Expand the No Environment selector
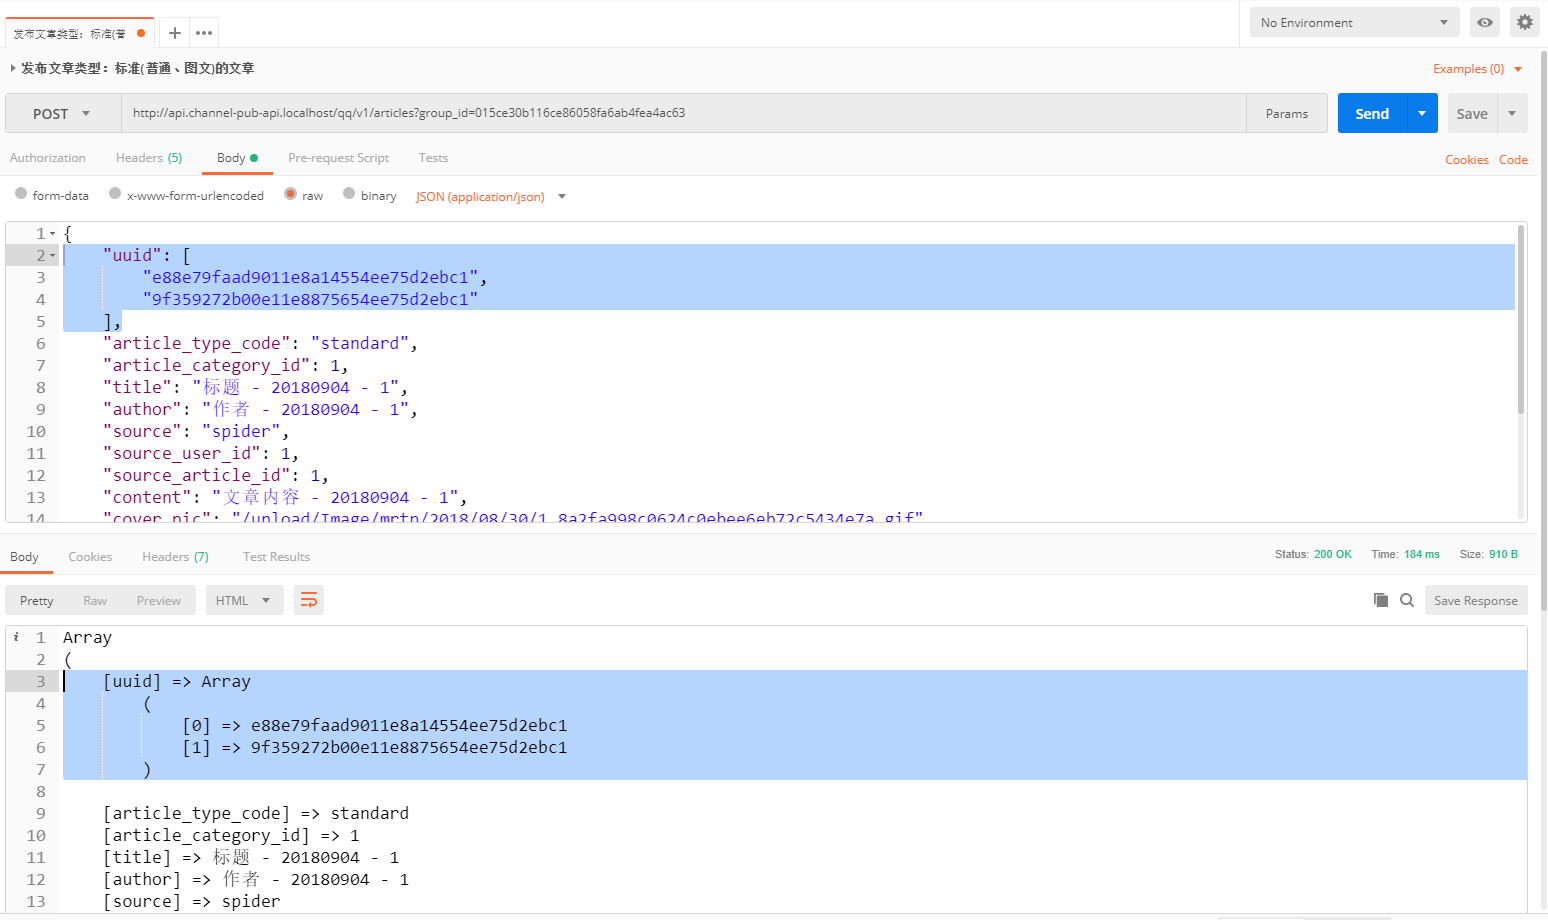Screen dimensions: 1548x920 point(1354,22)
